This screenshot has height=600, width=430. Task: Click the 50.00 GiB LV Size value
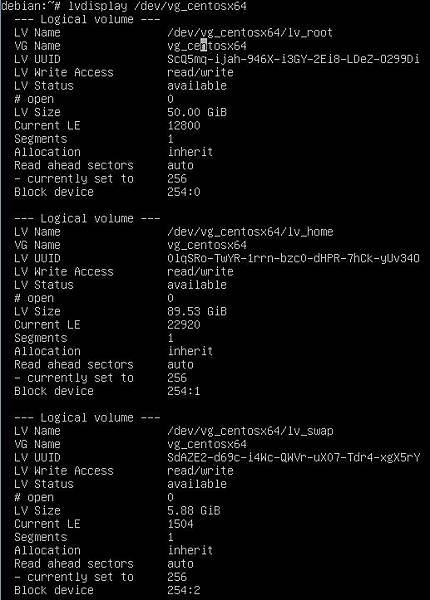(197, 112)
